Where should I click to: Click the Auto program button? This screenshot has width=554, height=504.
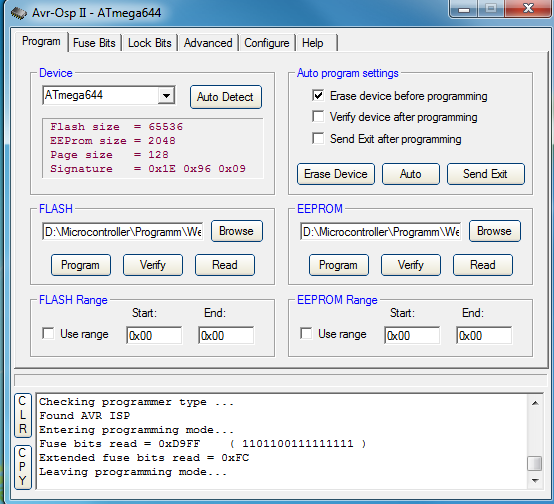pyautogui.click(x=411, y=174)
